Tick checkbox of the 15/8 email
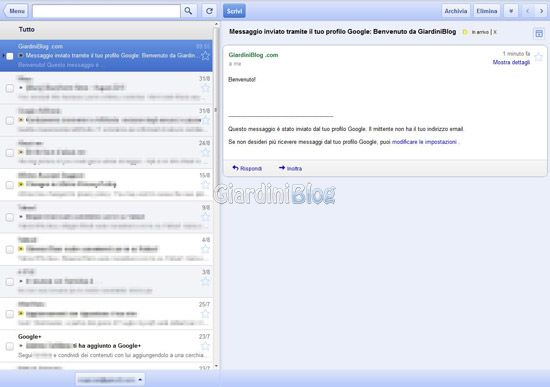The width and height of the screenshot is (550, 387). [x=10, y=185]
